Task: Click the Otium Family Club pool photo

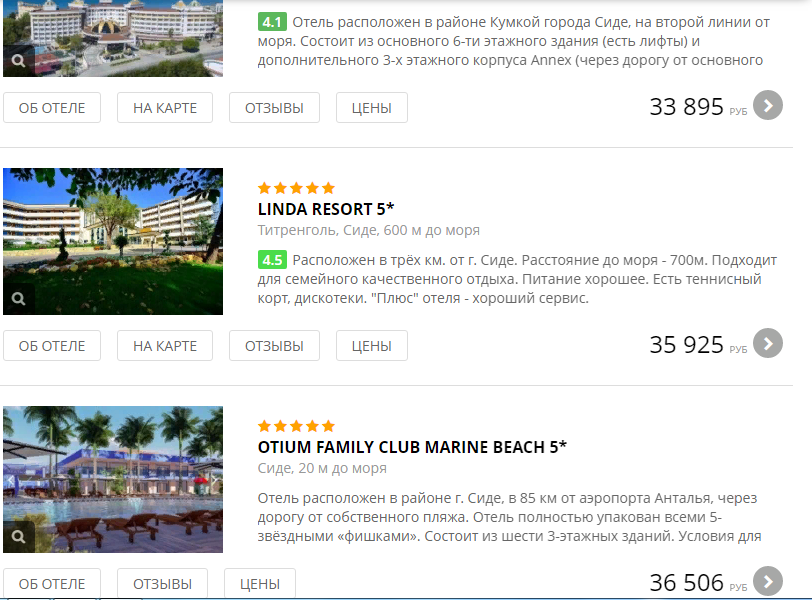Action: pos(113,479)
